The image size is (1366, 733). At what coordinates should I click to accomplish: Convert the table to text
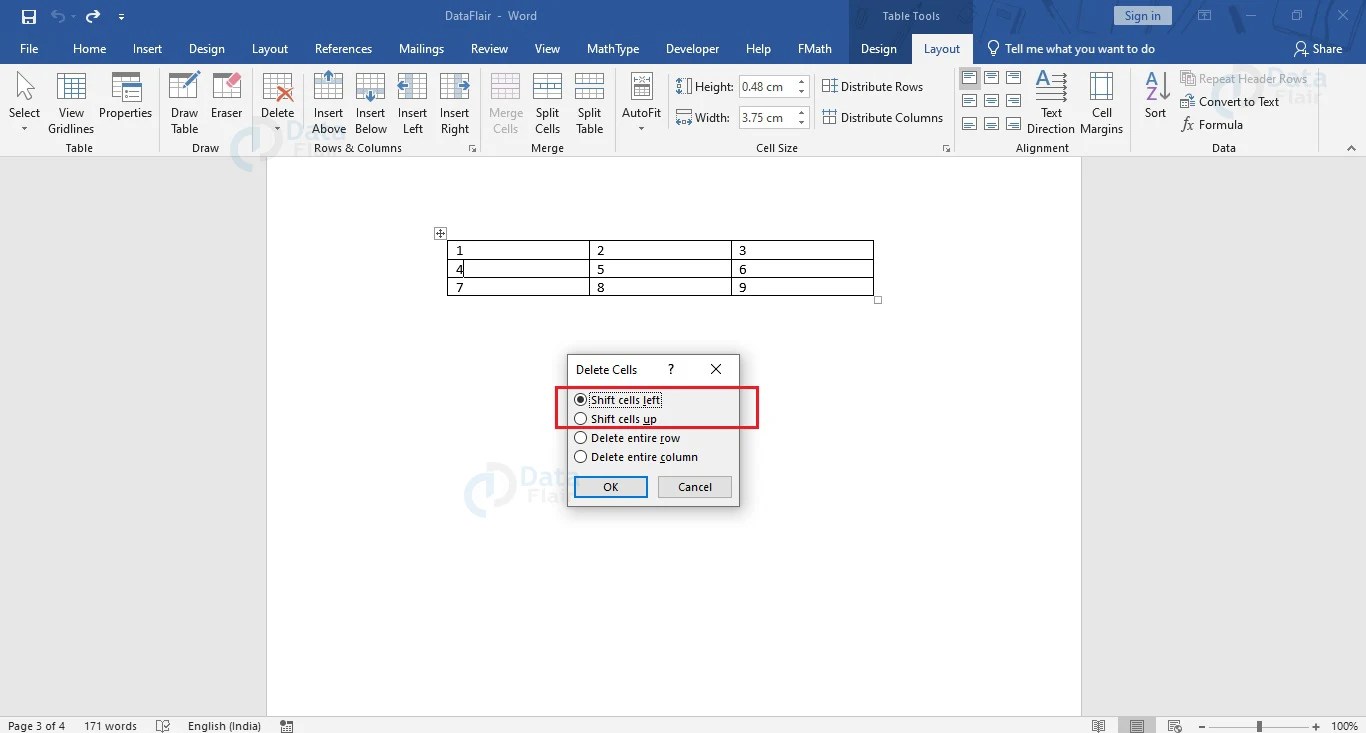coord(1231,101)
